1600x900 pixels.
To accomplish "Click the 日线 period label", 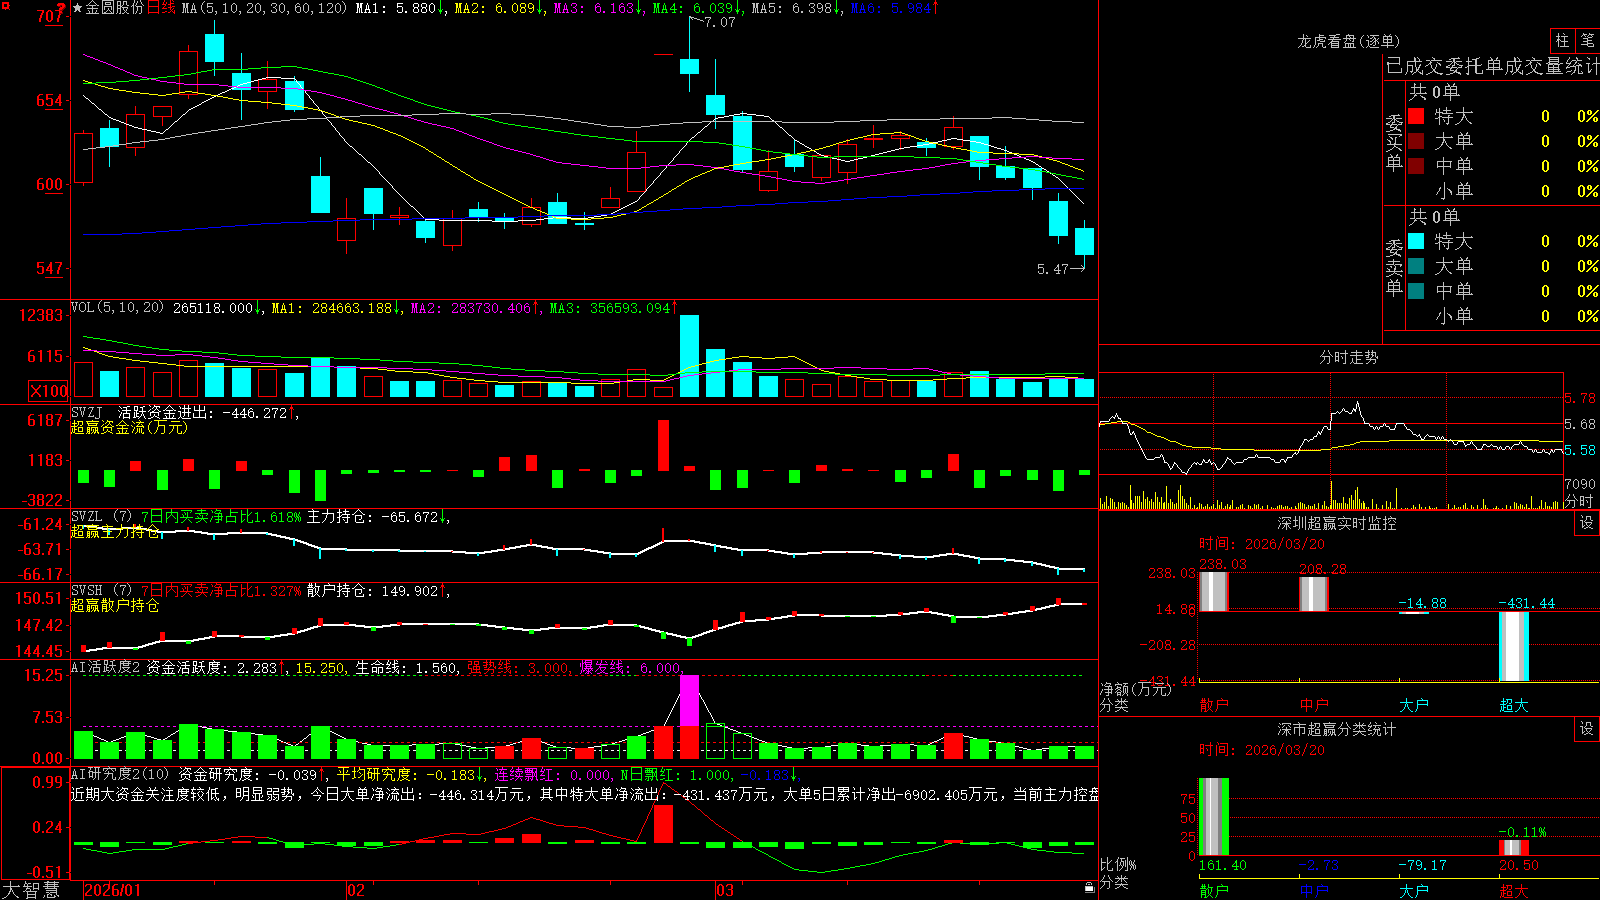I will 162,8.
